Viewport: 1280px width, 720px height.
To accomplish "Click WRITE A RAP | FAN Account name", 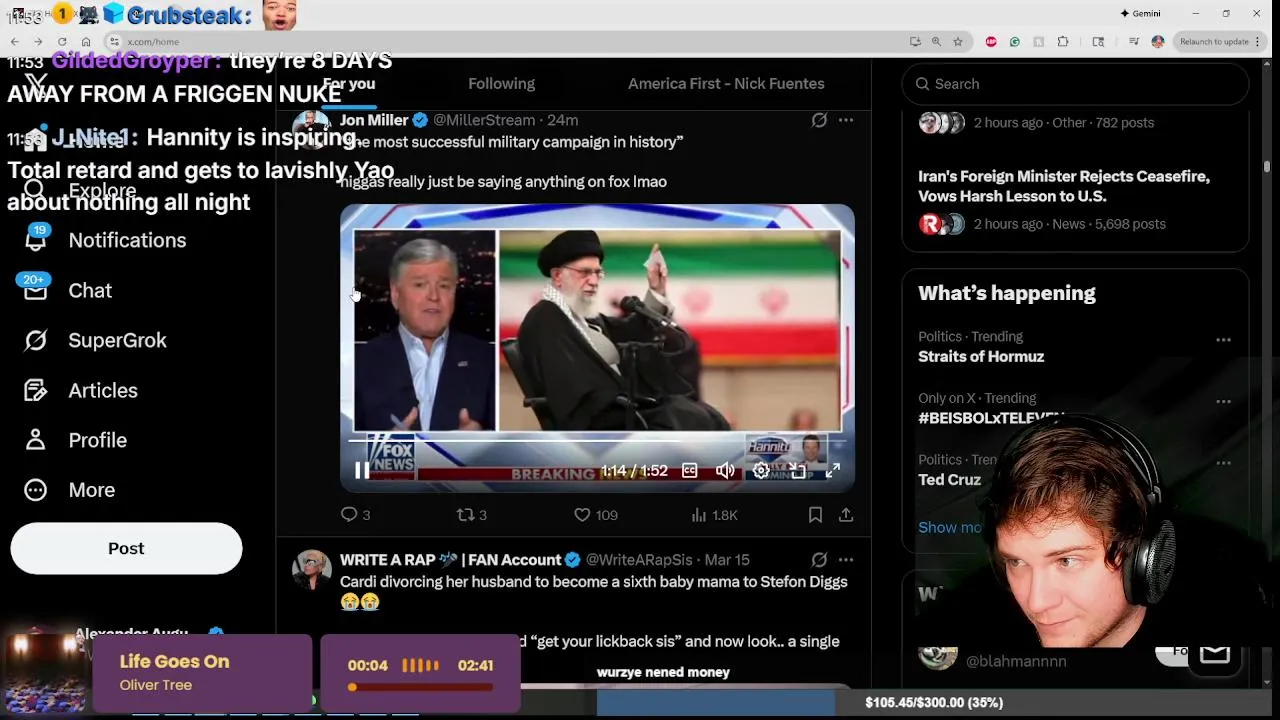I will point(450,560).
